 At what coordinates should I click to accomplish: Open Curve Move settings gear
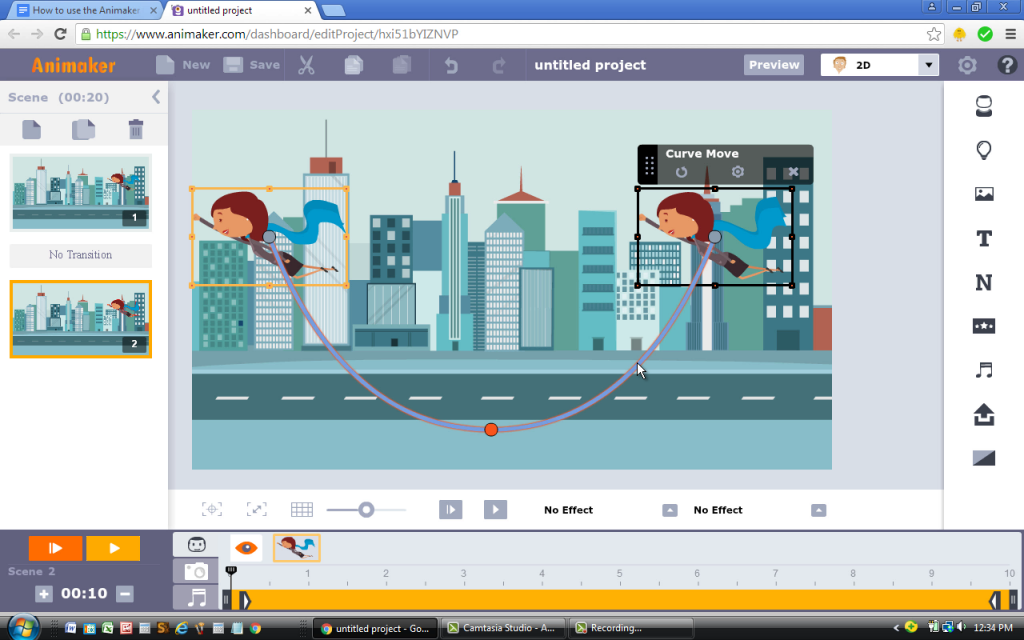737,171
